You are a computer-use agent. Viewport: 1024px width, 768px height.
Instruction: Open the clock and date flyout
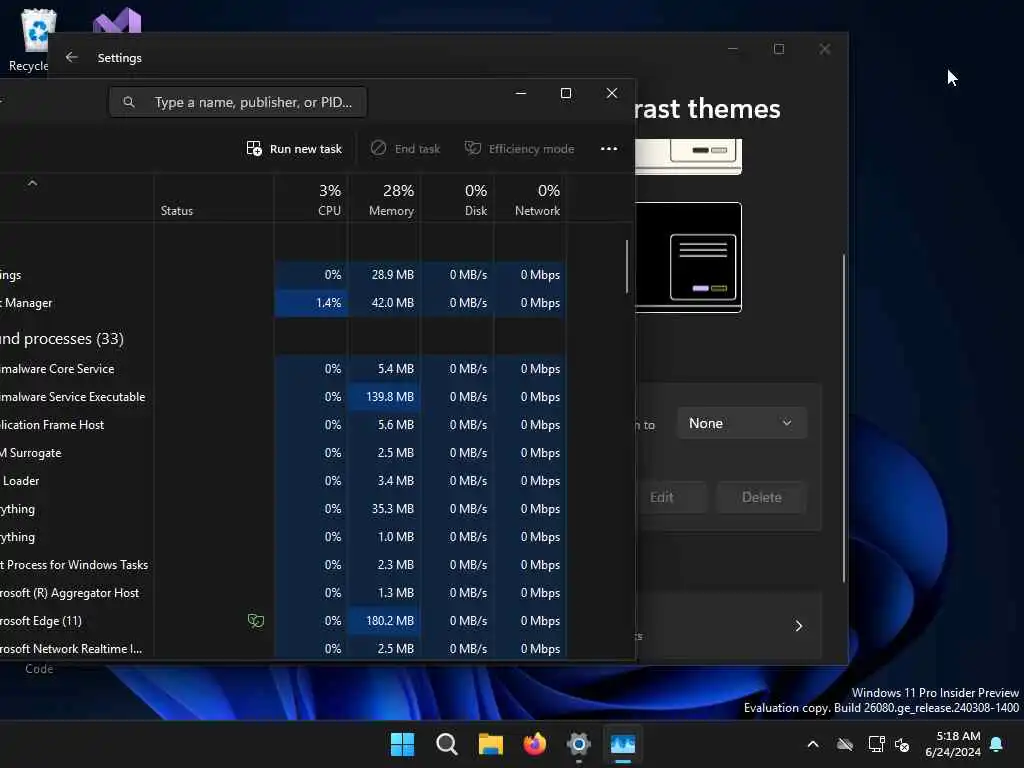(953, 744)
